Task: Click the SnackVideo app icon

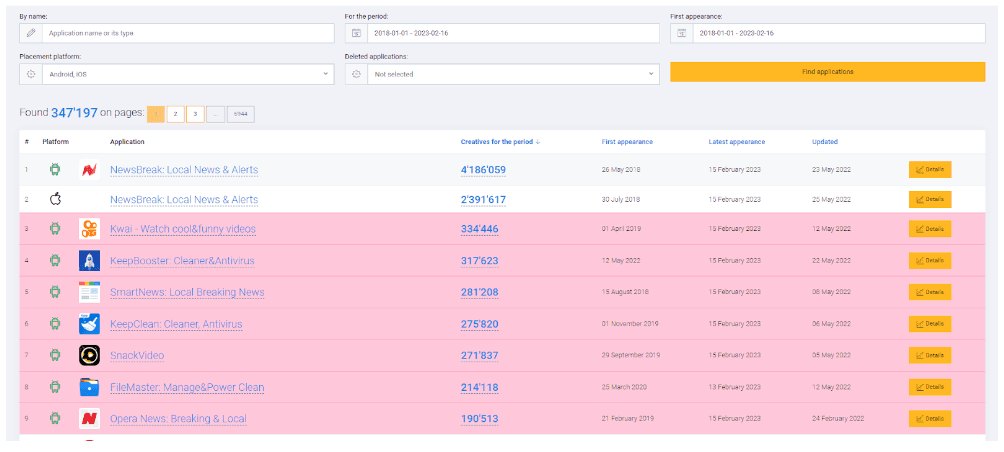Action: [x=89, y=355]
